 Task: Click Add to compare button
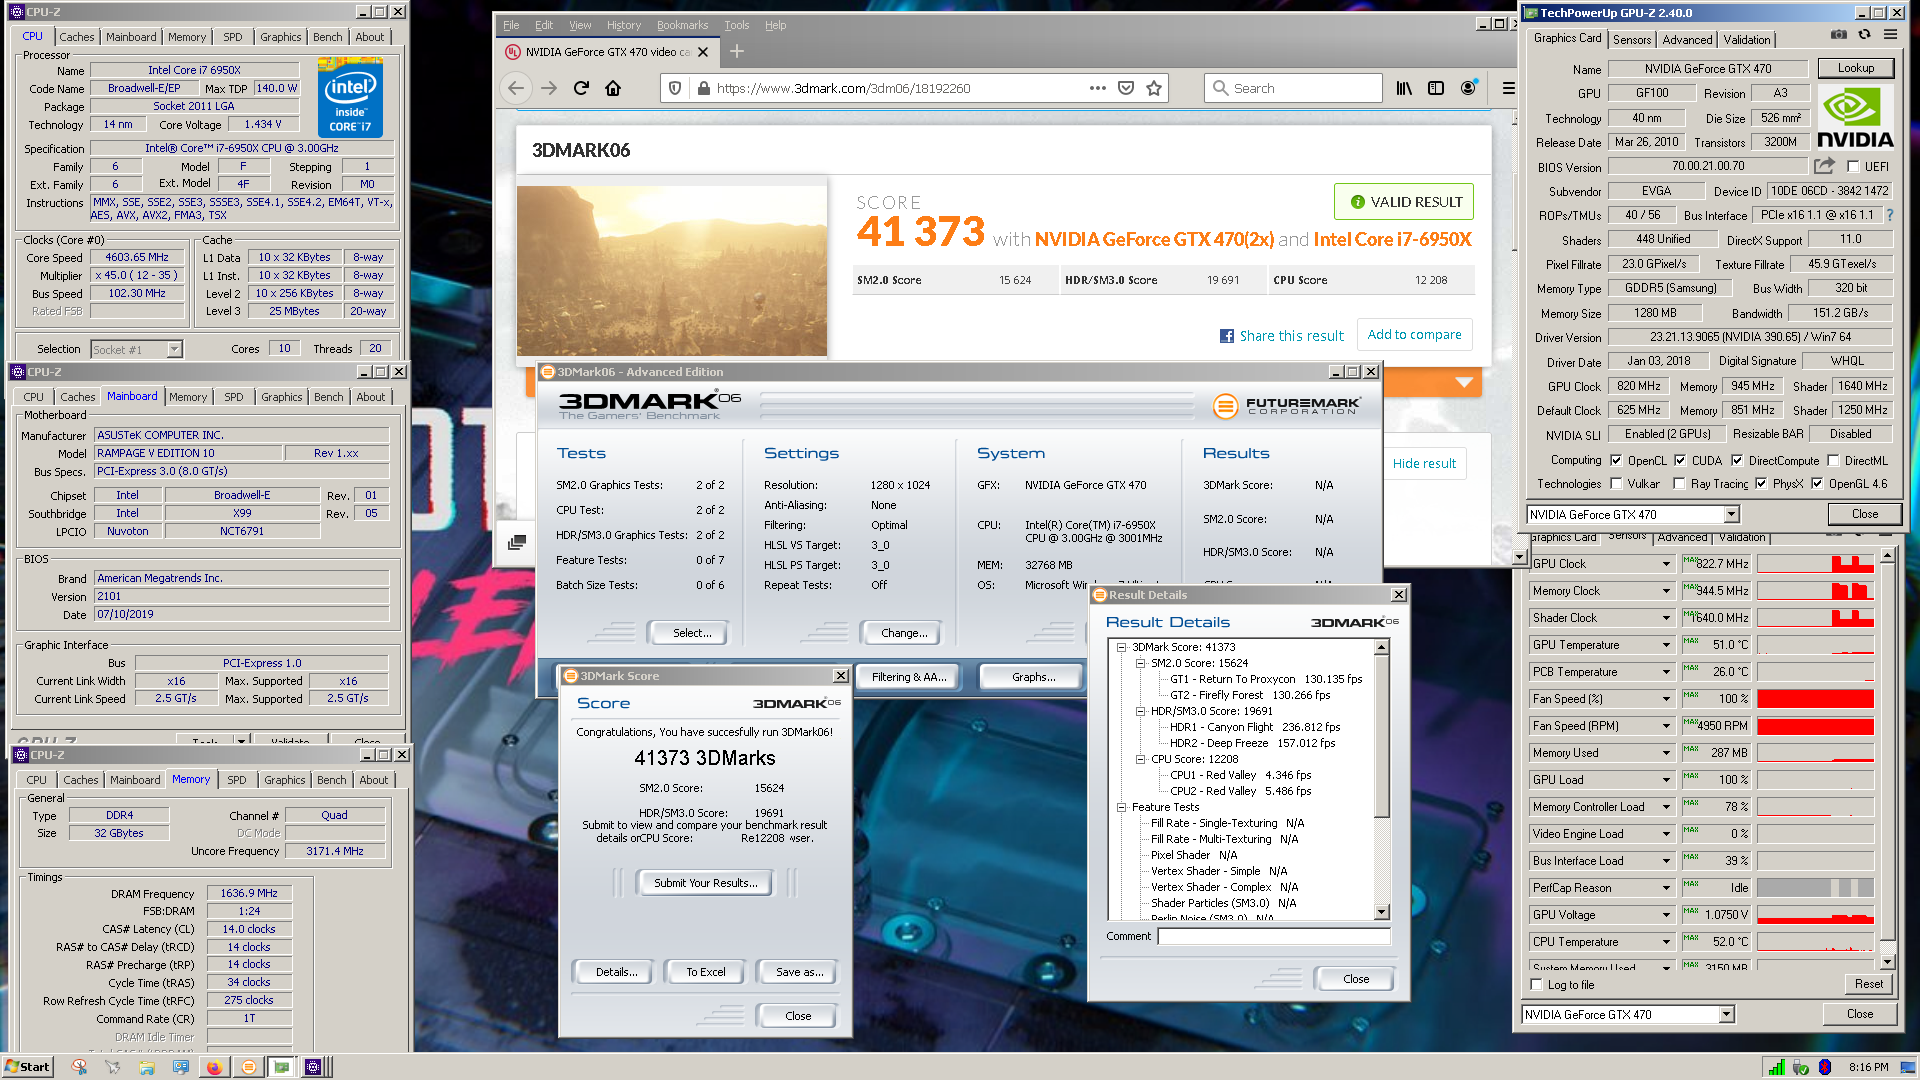tap(1414, 335)
